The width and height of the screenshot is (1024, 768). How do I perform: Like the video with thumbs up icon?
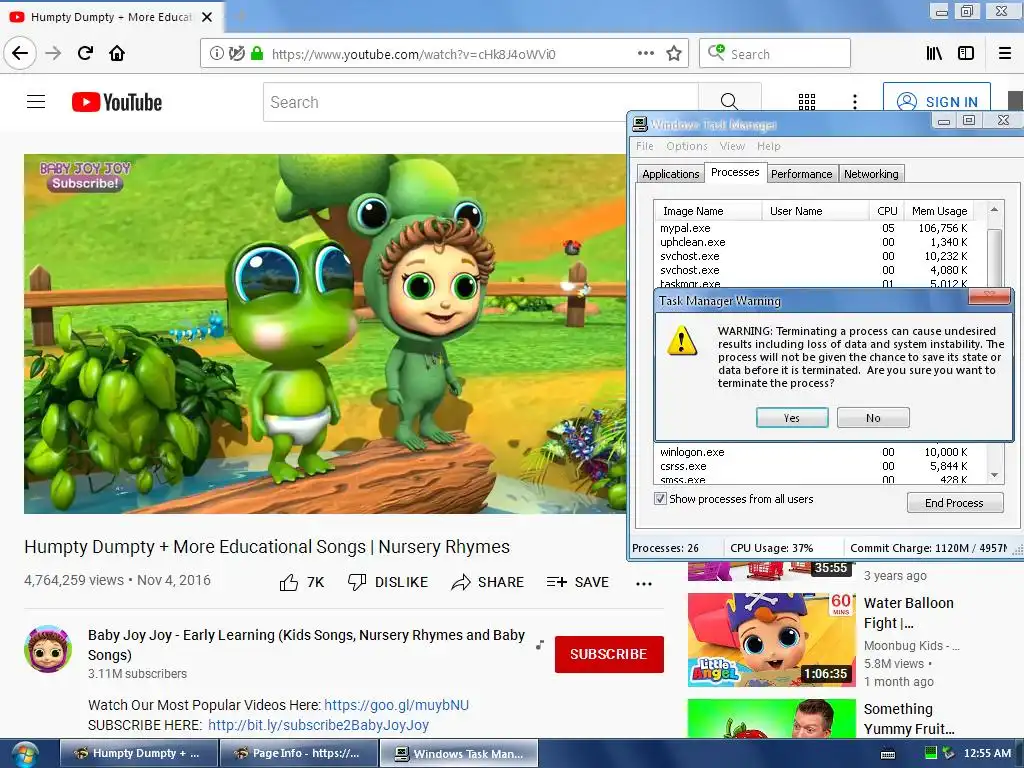(x=289, y=583)
